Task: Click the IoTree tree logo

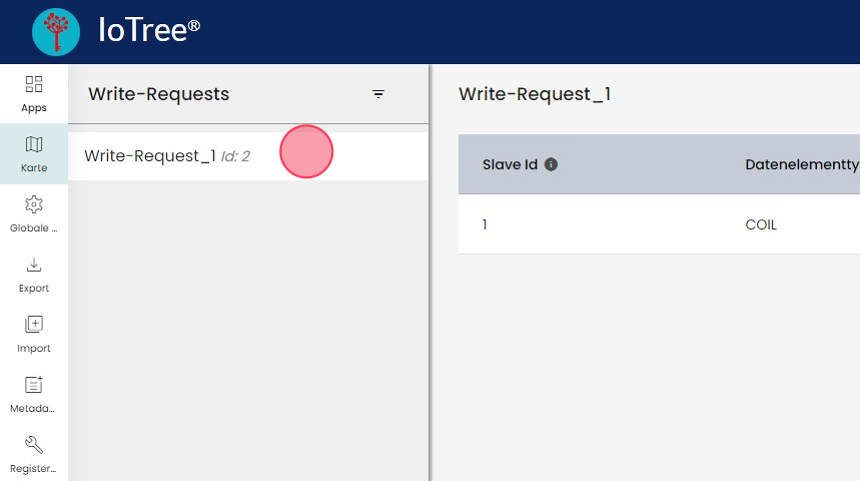Action: pos(56,32)
